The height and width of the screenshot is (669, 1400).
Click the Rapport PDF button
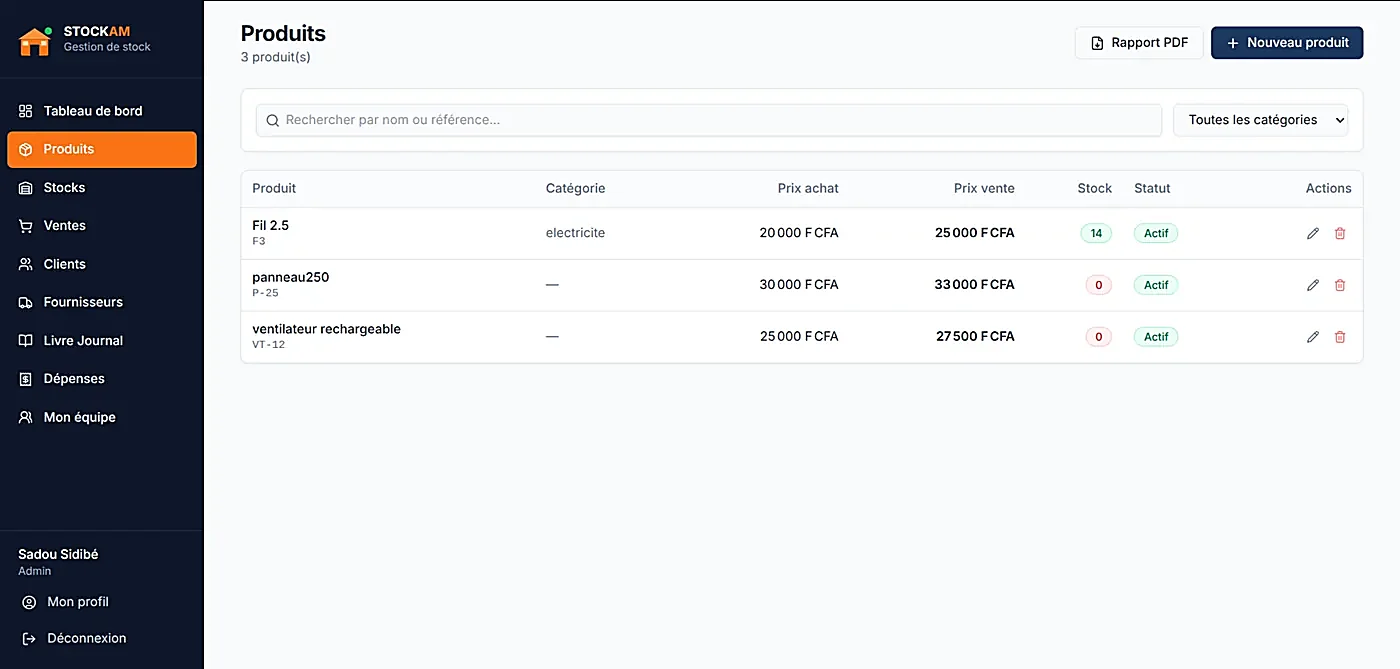1139,43
